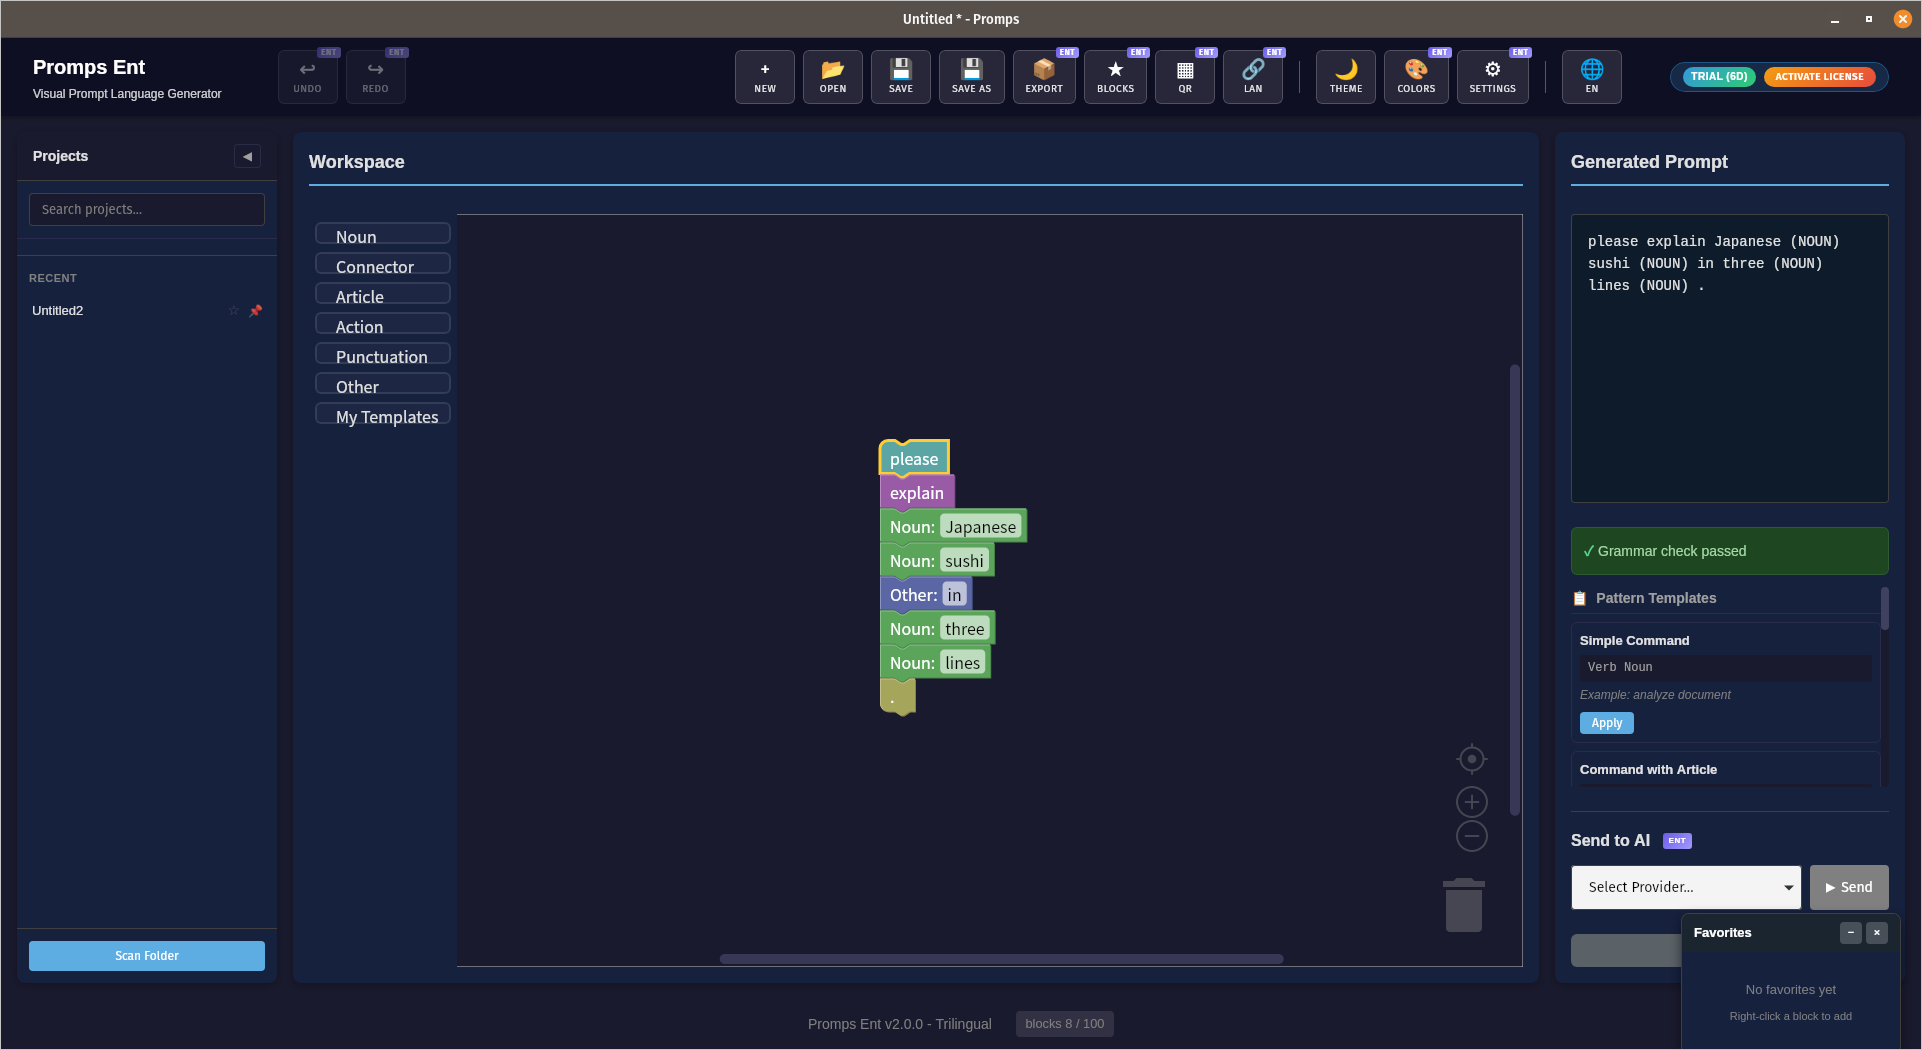Generate a QR code
The image size is (1922, 1050).
tap(1184, 76)
